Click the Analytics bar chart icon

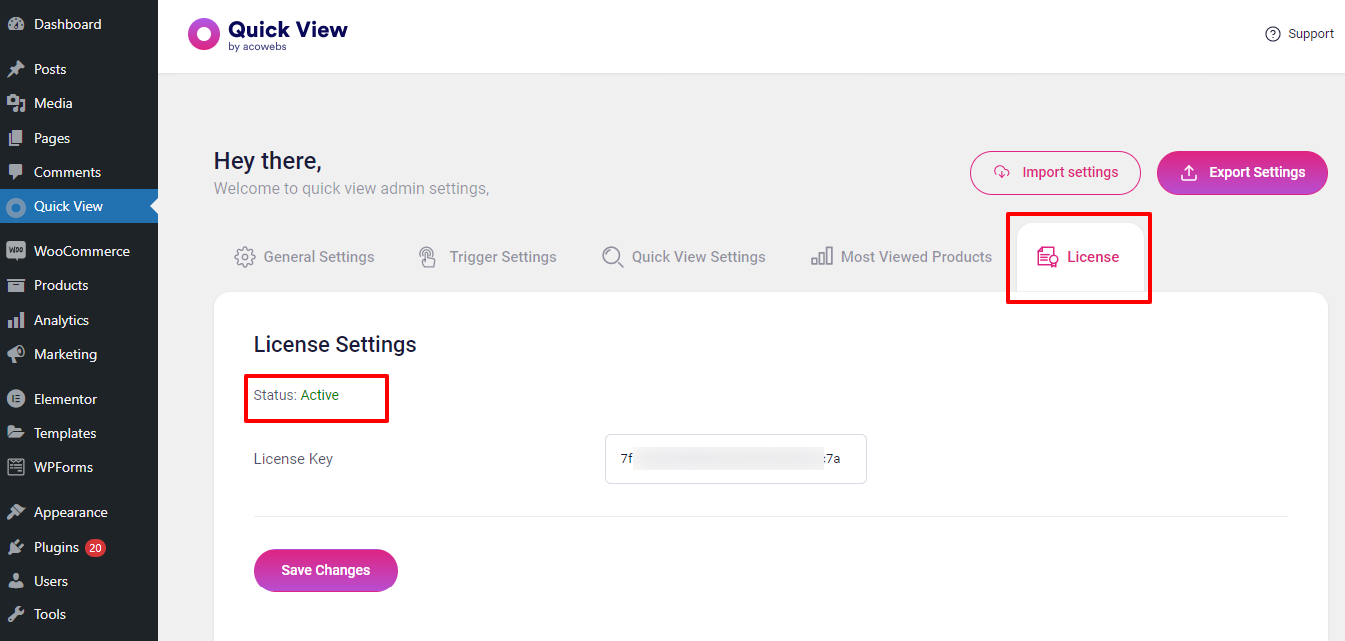16,320
